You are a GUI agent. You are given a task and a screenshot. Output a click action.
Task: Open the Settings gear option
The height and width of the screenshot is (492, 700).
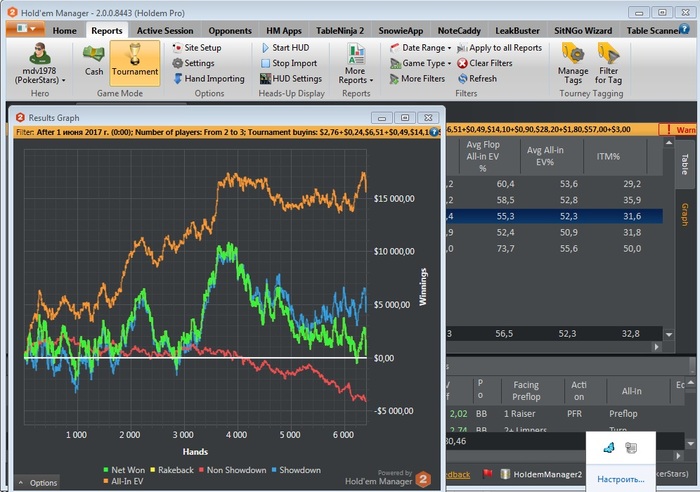193,63
